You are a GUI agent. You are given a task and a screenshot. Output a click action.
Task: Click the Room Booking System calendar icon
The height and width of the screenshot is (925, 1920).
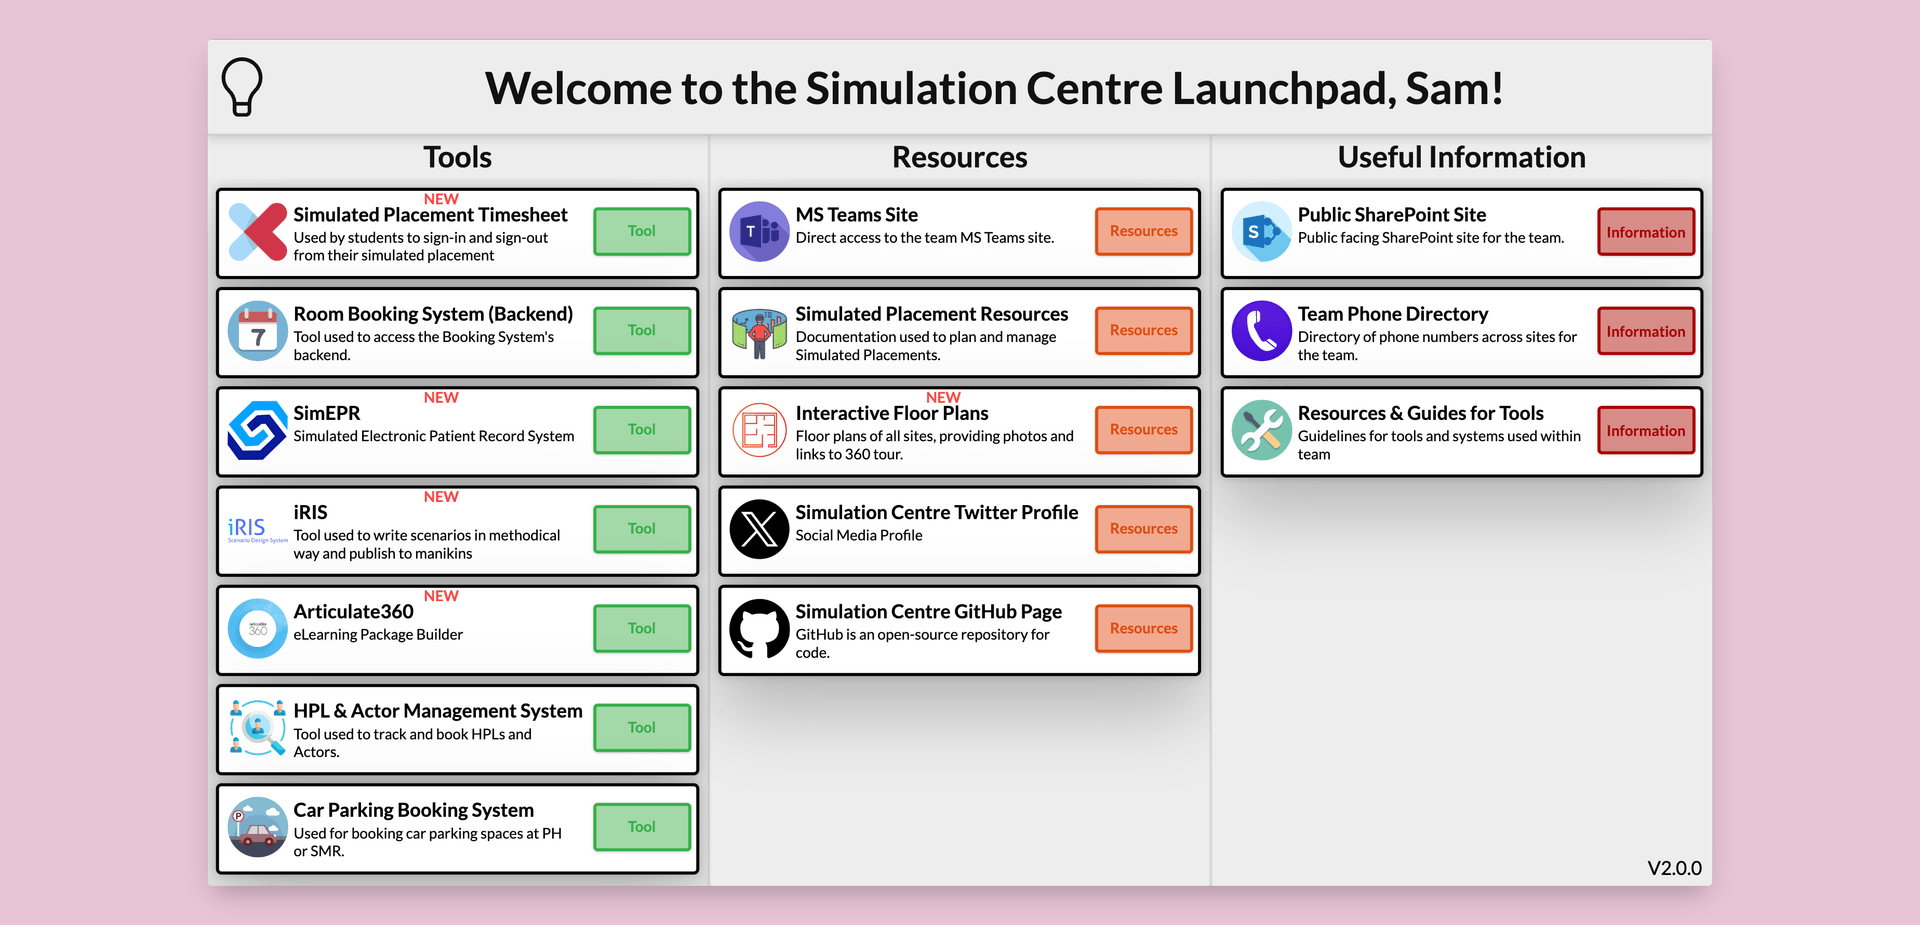click(258, 331)
